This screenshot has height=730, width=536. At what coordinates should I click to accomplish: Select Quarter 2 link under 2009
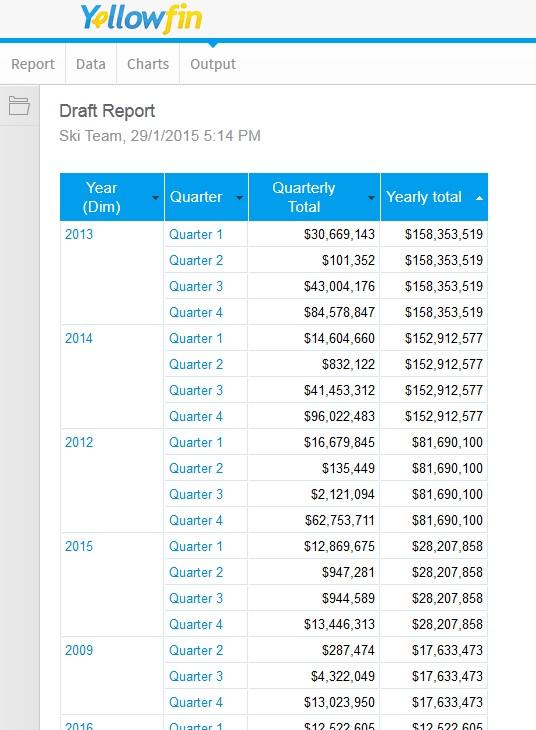click(x=196, y=650)
